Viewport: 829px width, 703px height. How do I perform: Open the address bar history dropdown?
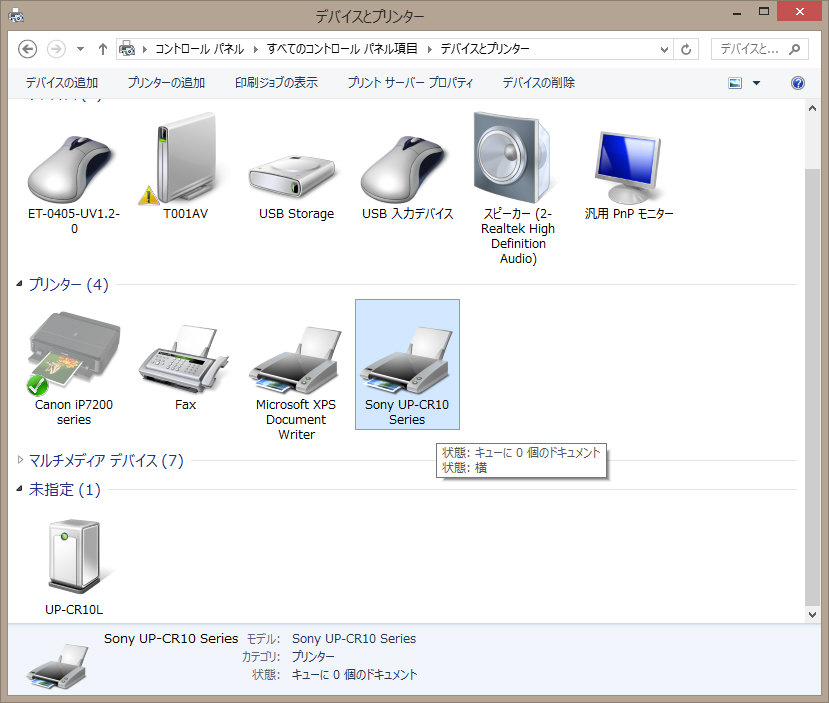666,49
